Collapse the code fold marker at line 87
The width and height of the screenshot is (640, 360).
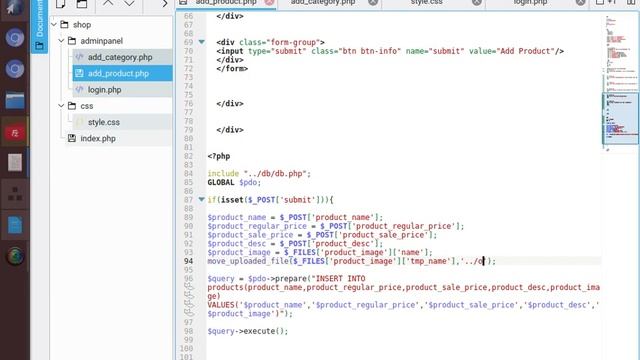202,199
